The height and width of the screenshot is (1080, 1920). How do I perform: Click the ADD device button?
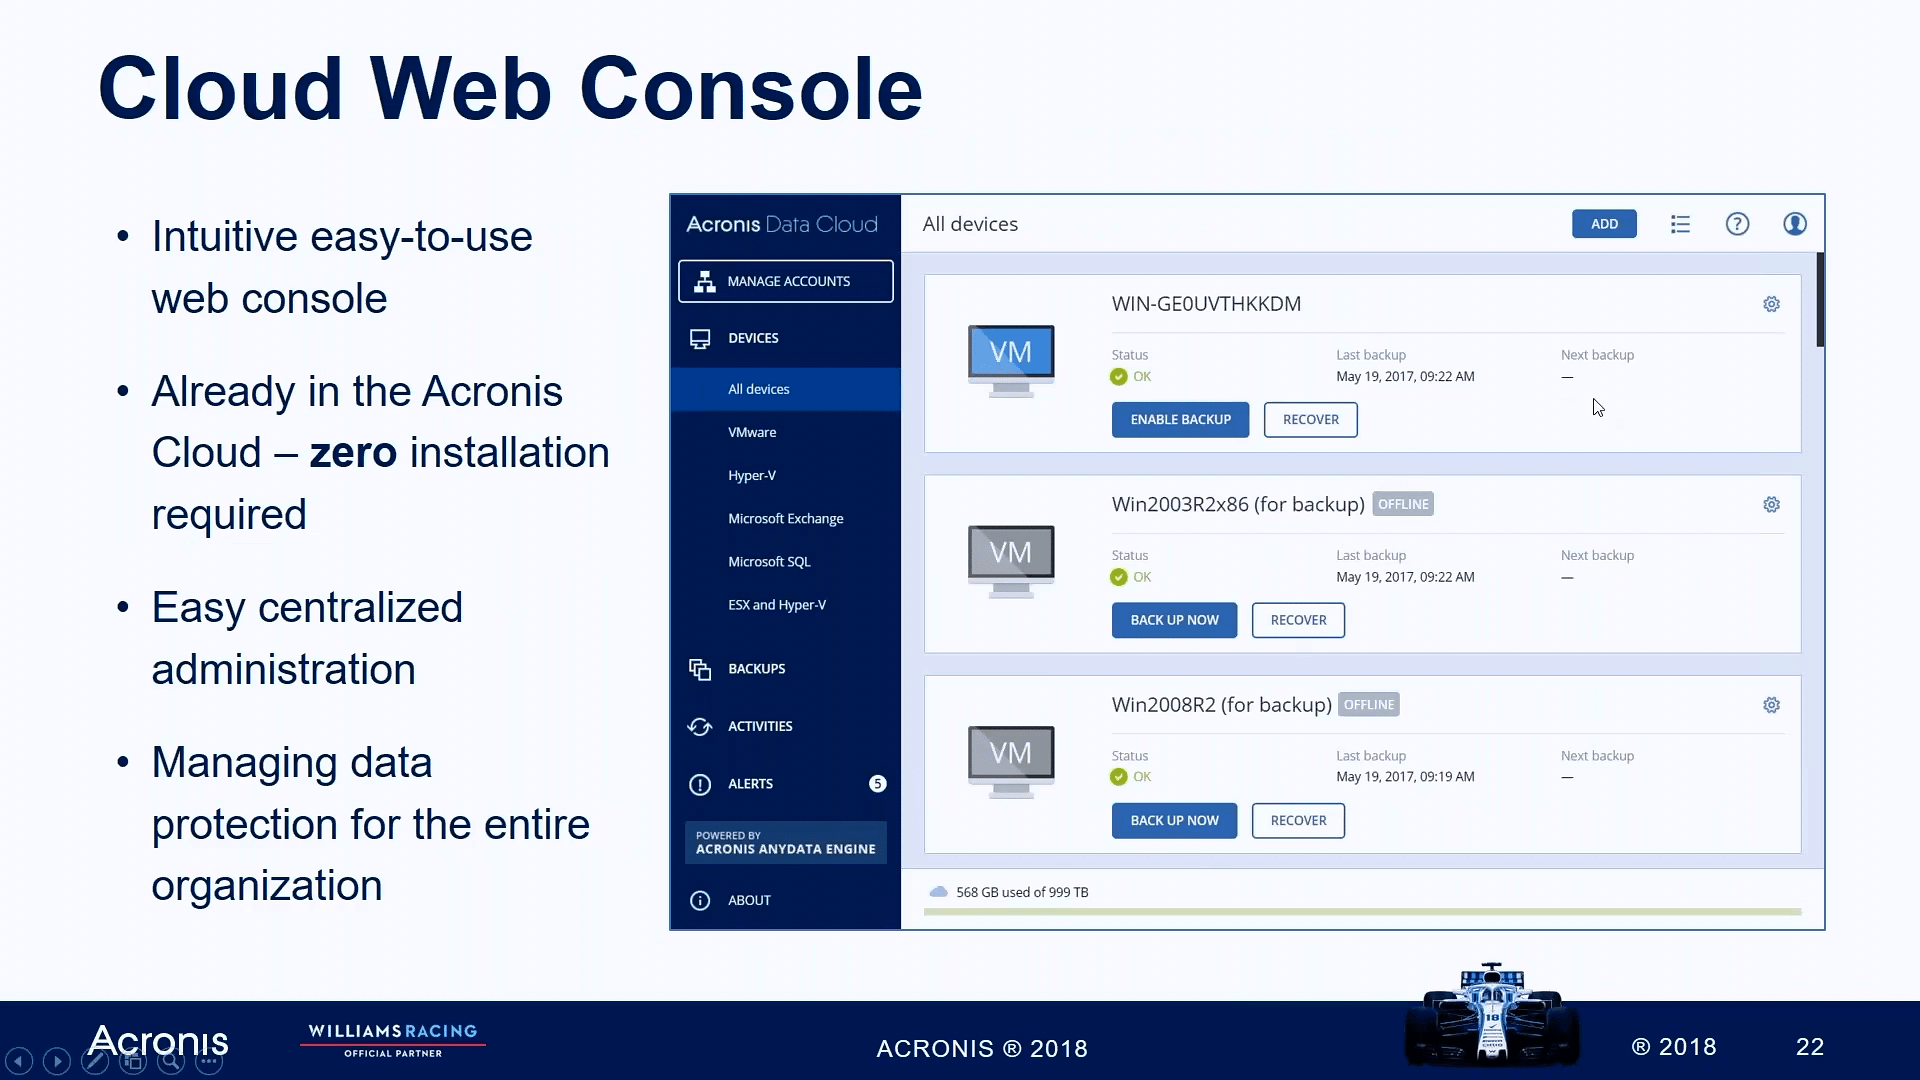tap(1604, 224)
